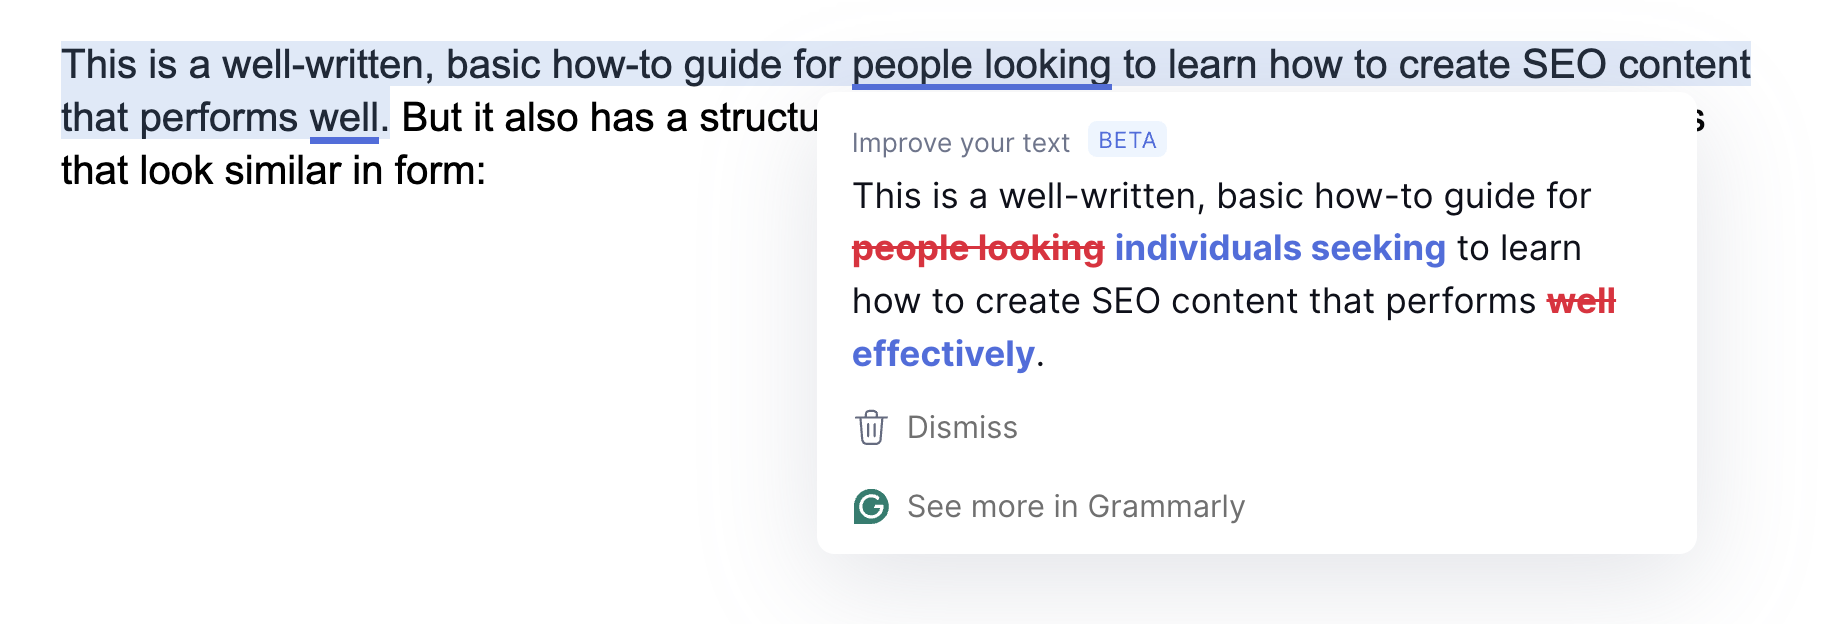Viewport: 1844px width, 624px height.
Task: Click 'that performs' in document text
Action: pyautogui.click(x=179, y=119)
